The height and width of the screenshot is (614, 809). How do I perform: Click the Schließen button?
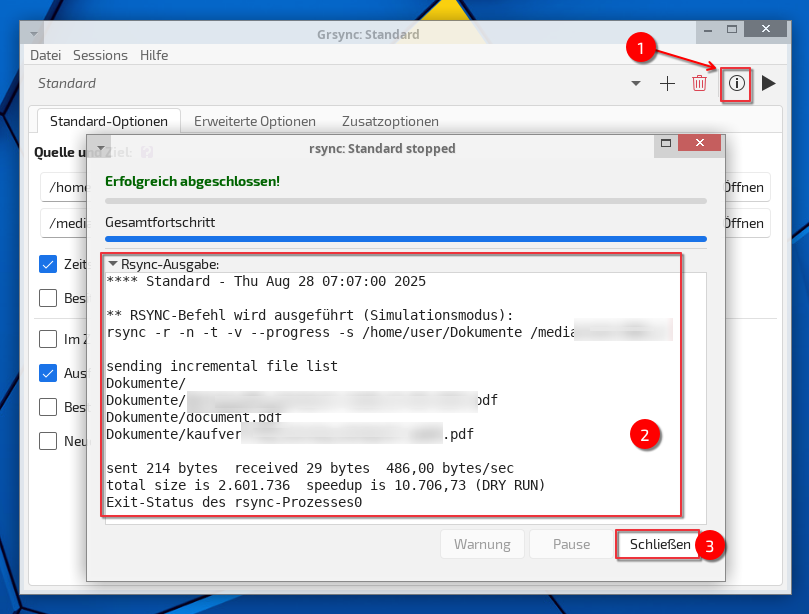pos(660,544)
